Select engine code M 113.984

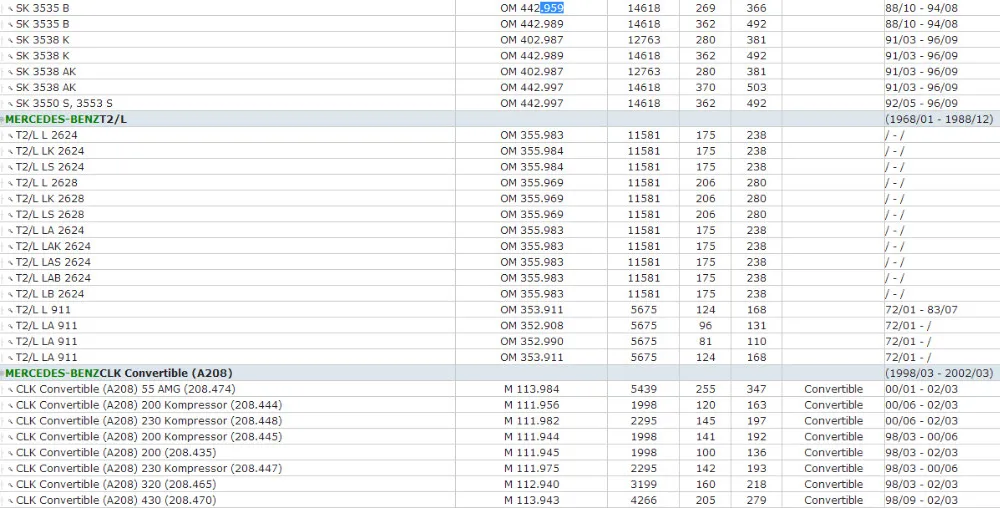(532, 389)
